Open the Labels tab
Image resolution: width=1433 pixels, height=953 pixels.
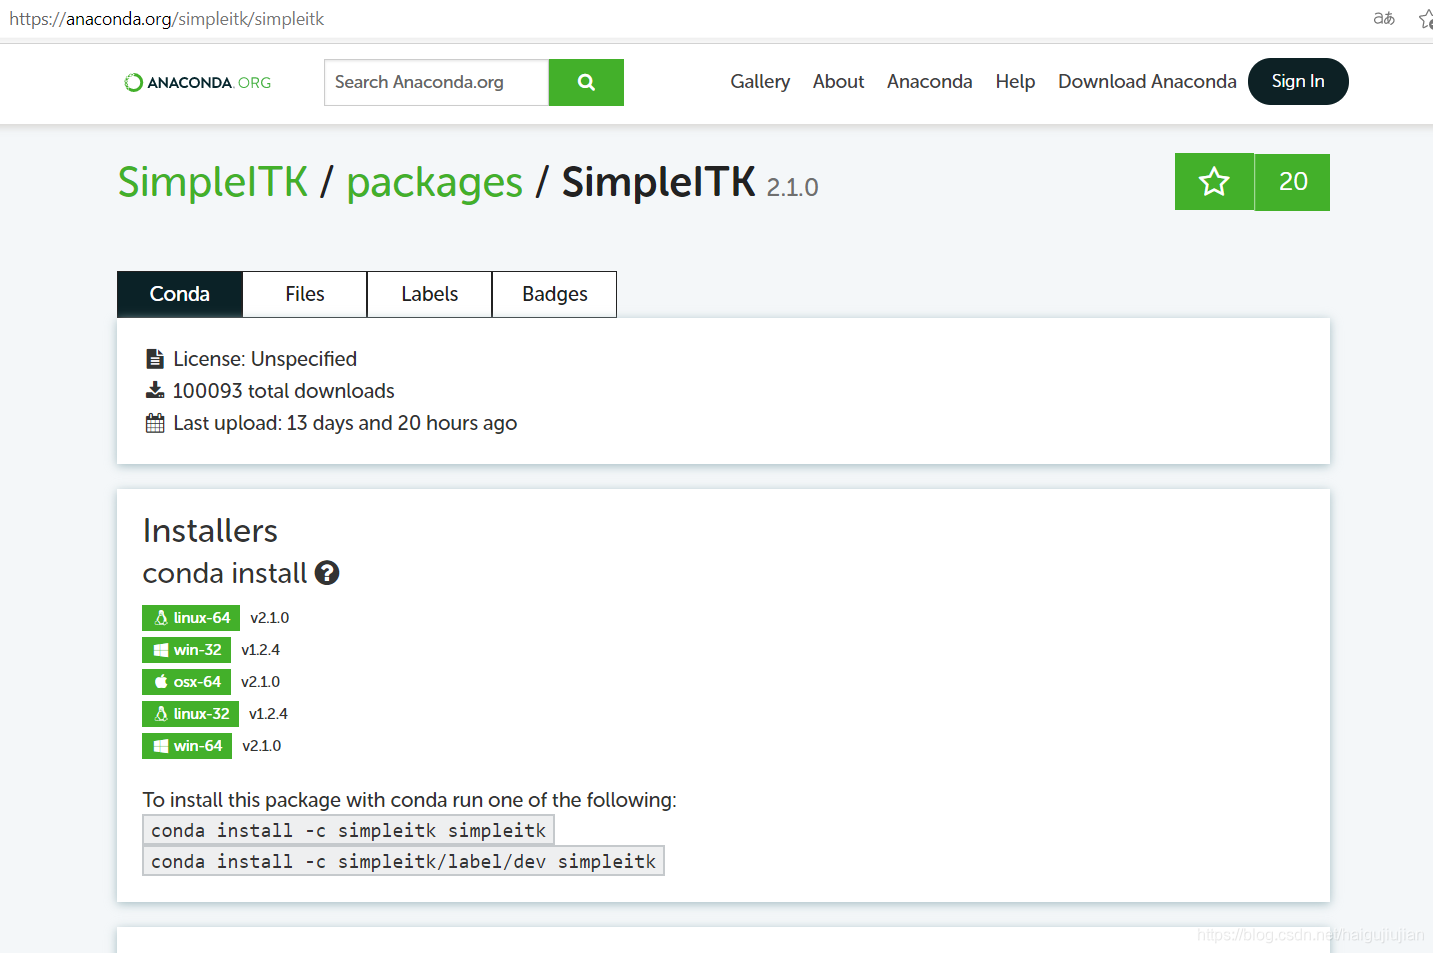click(x=429, y=293)
